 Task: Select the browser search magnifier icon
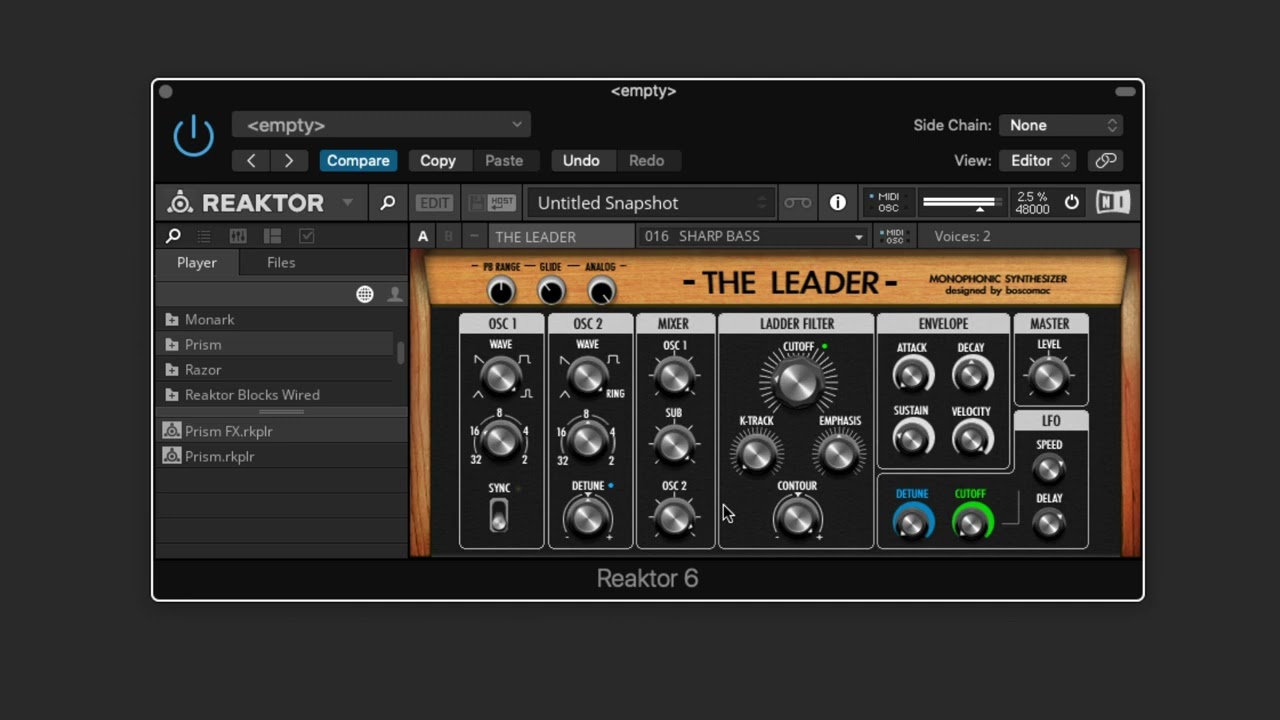coord(173,236)
